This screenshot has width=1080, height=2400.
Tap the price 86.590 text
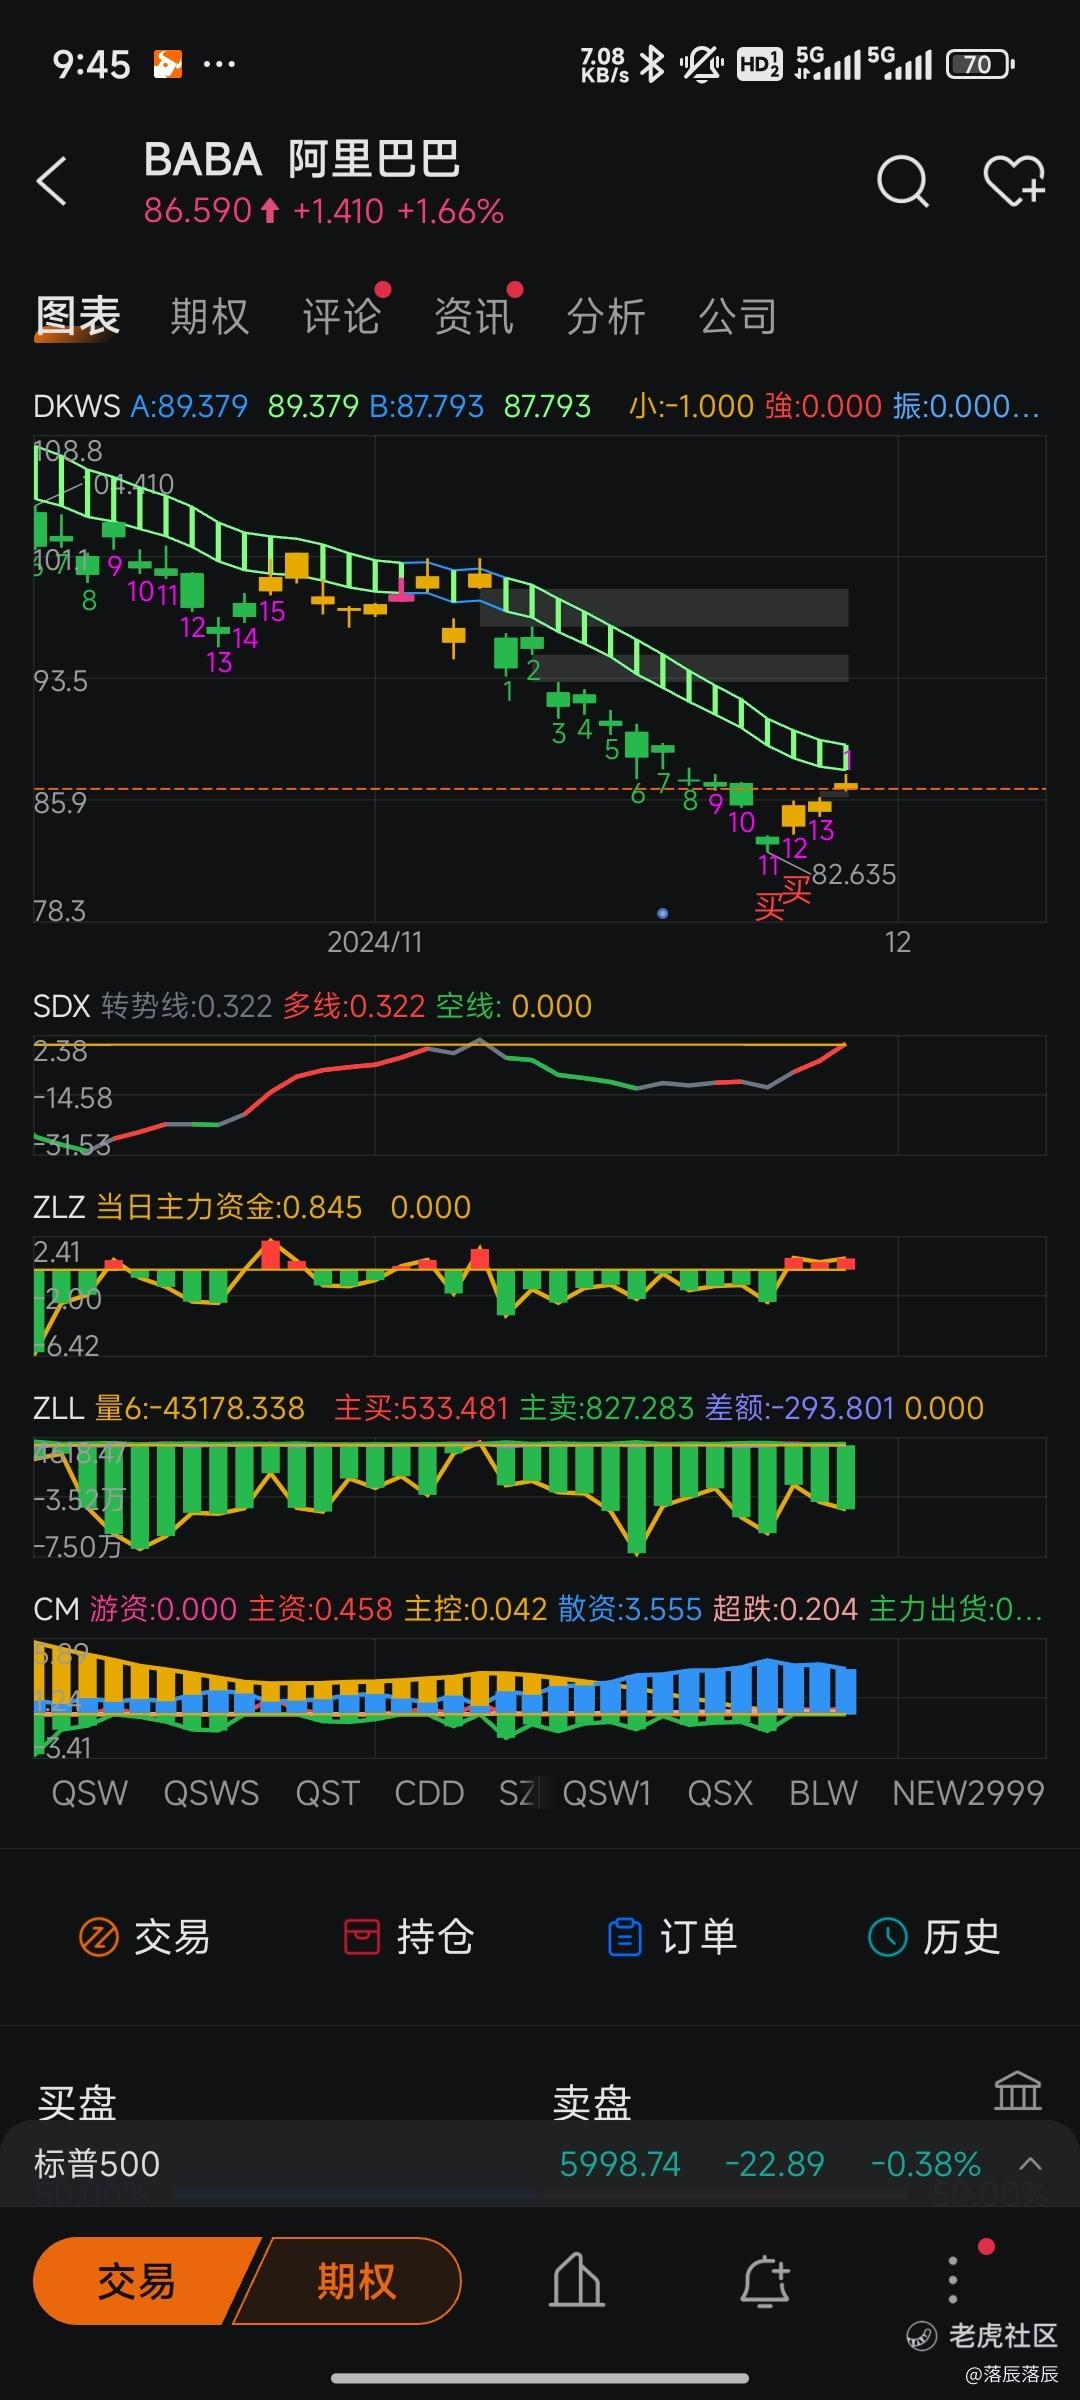[198, 211]
